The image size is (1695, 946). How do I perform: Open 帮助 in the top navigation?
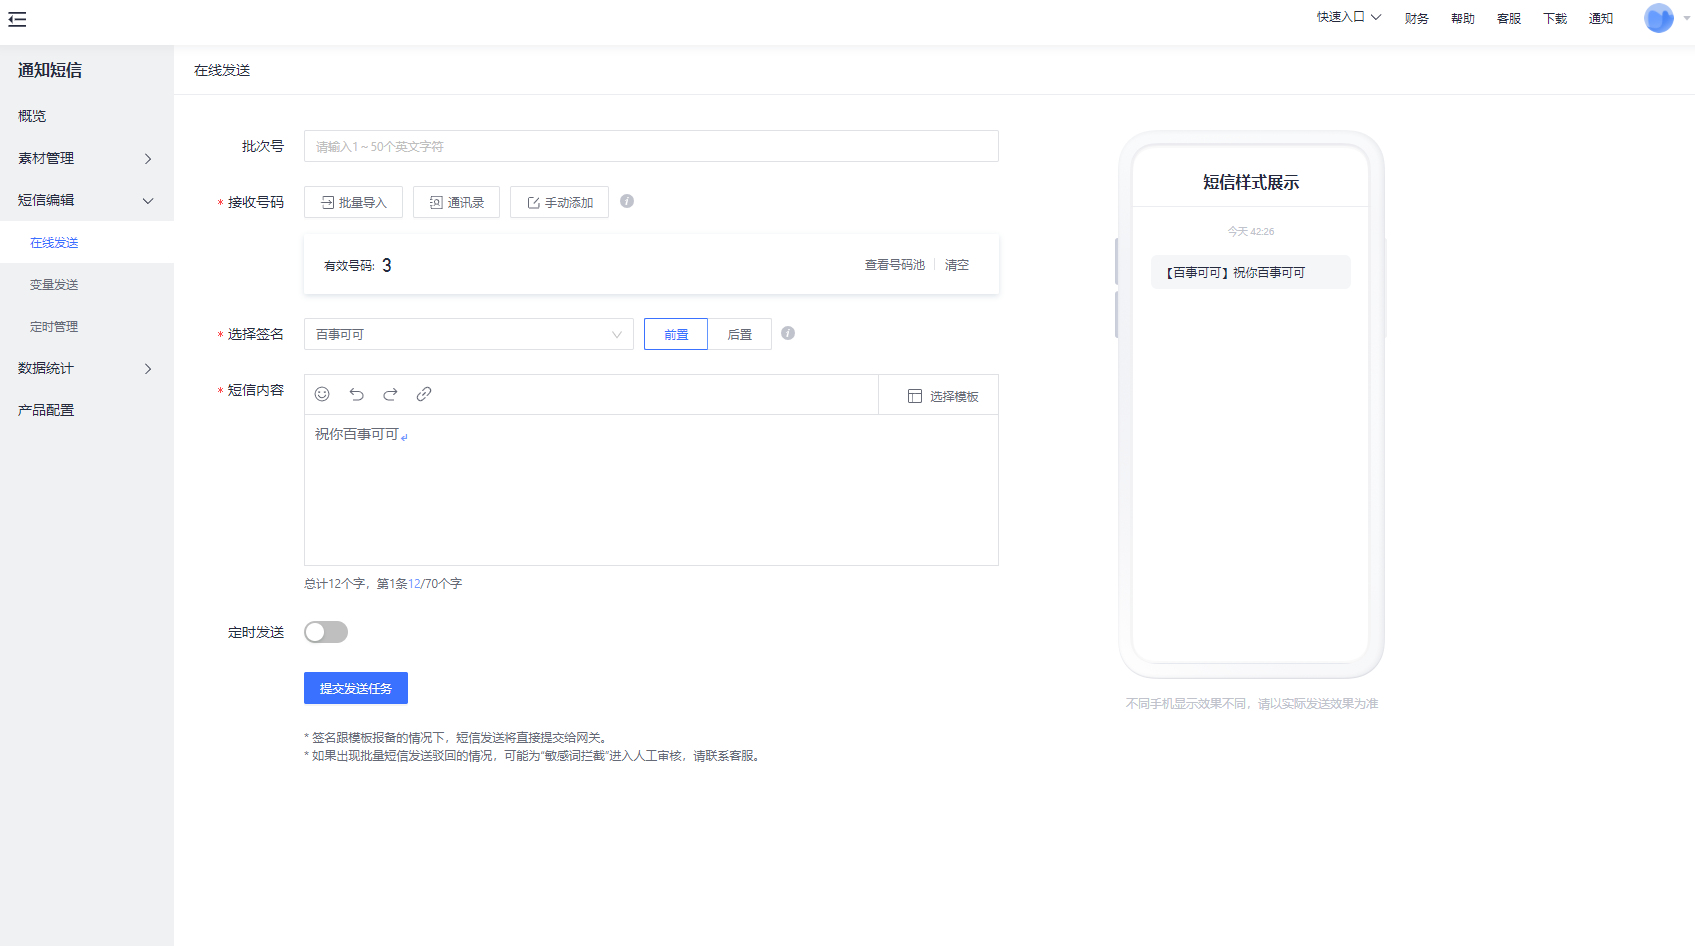point(1462,18)
